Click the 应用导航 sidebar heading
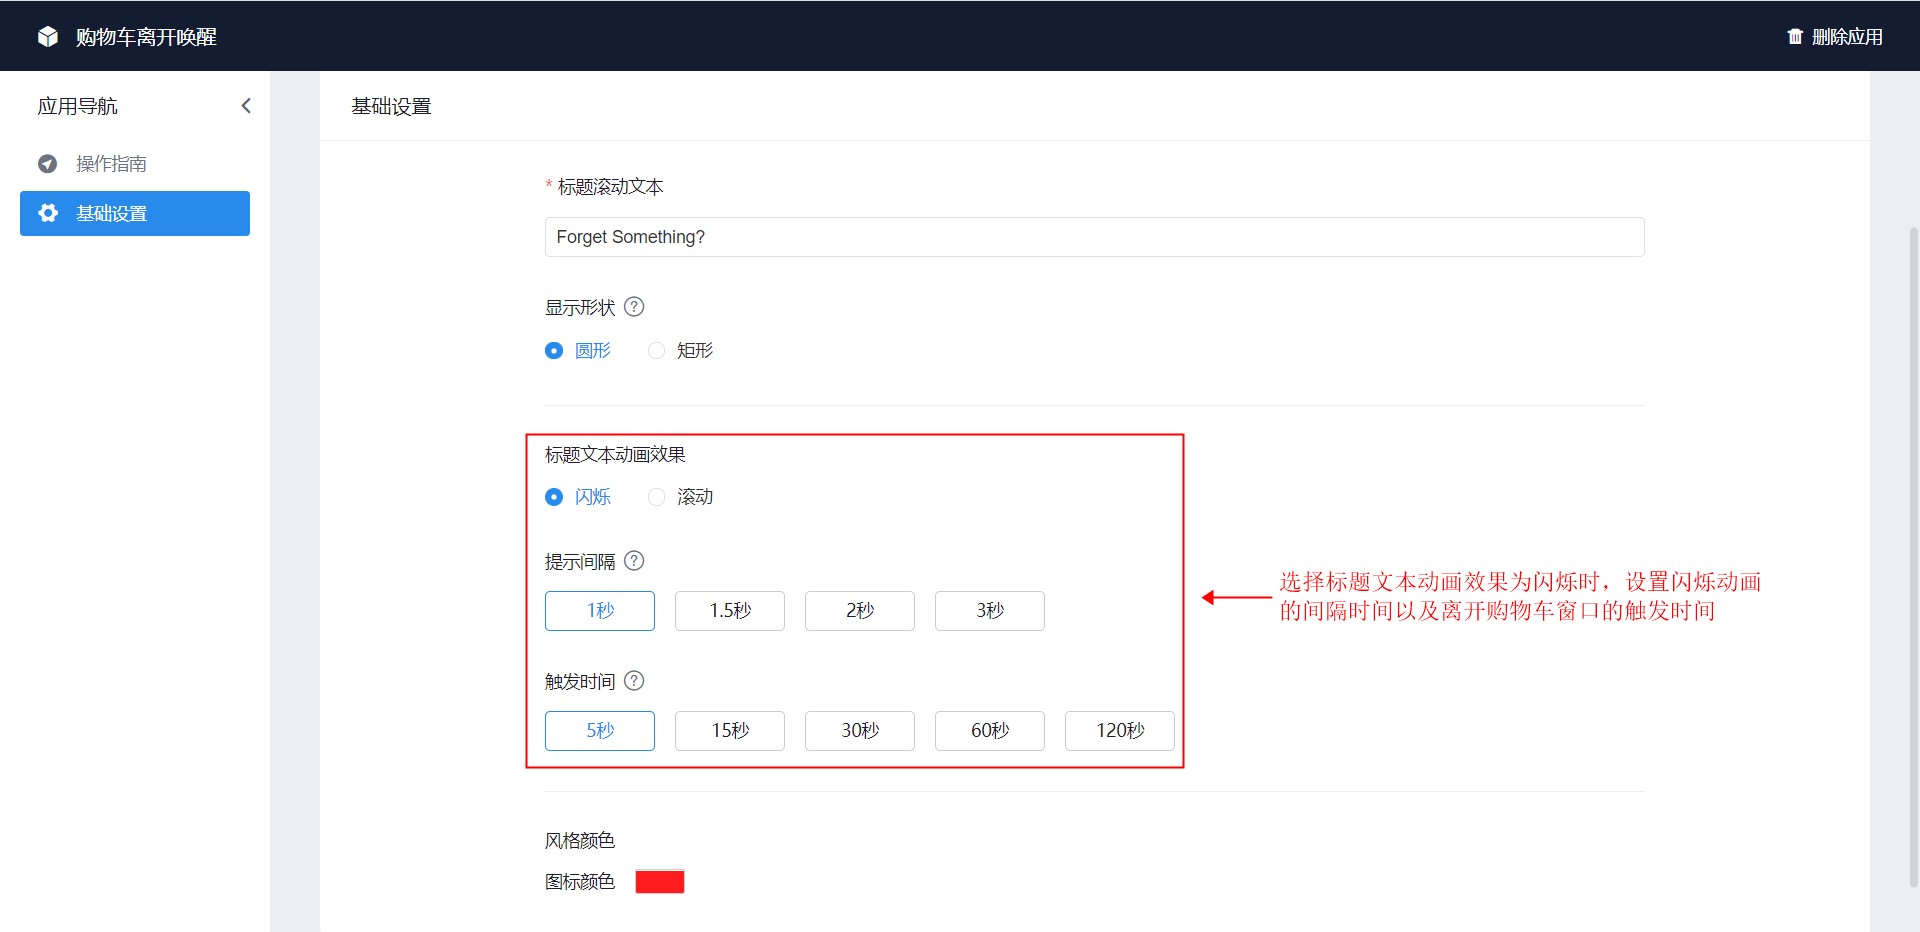The height and width of the screenshot is (932, 1920). (78, 106)
